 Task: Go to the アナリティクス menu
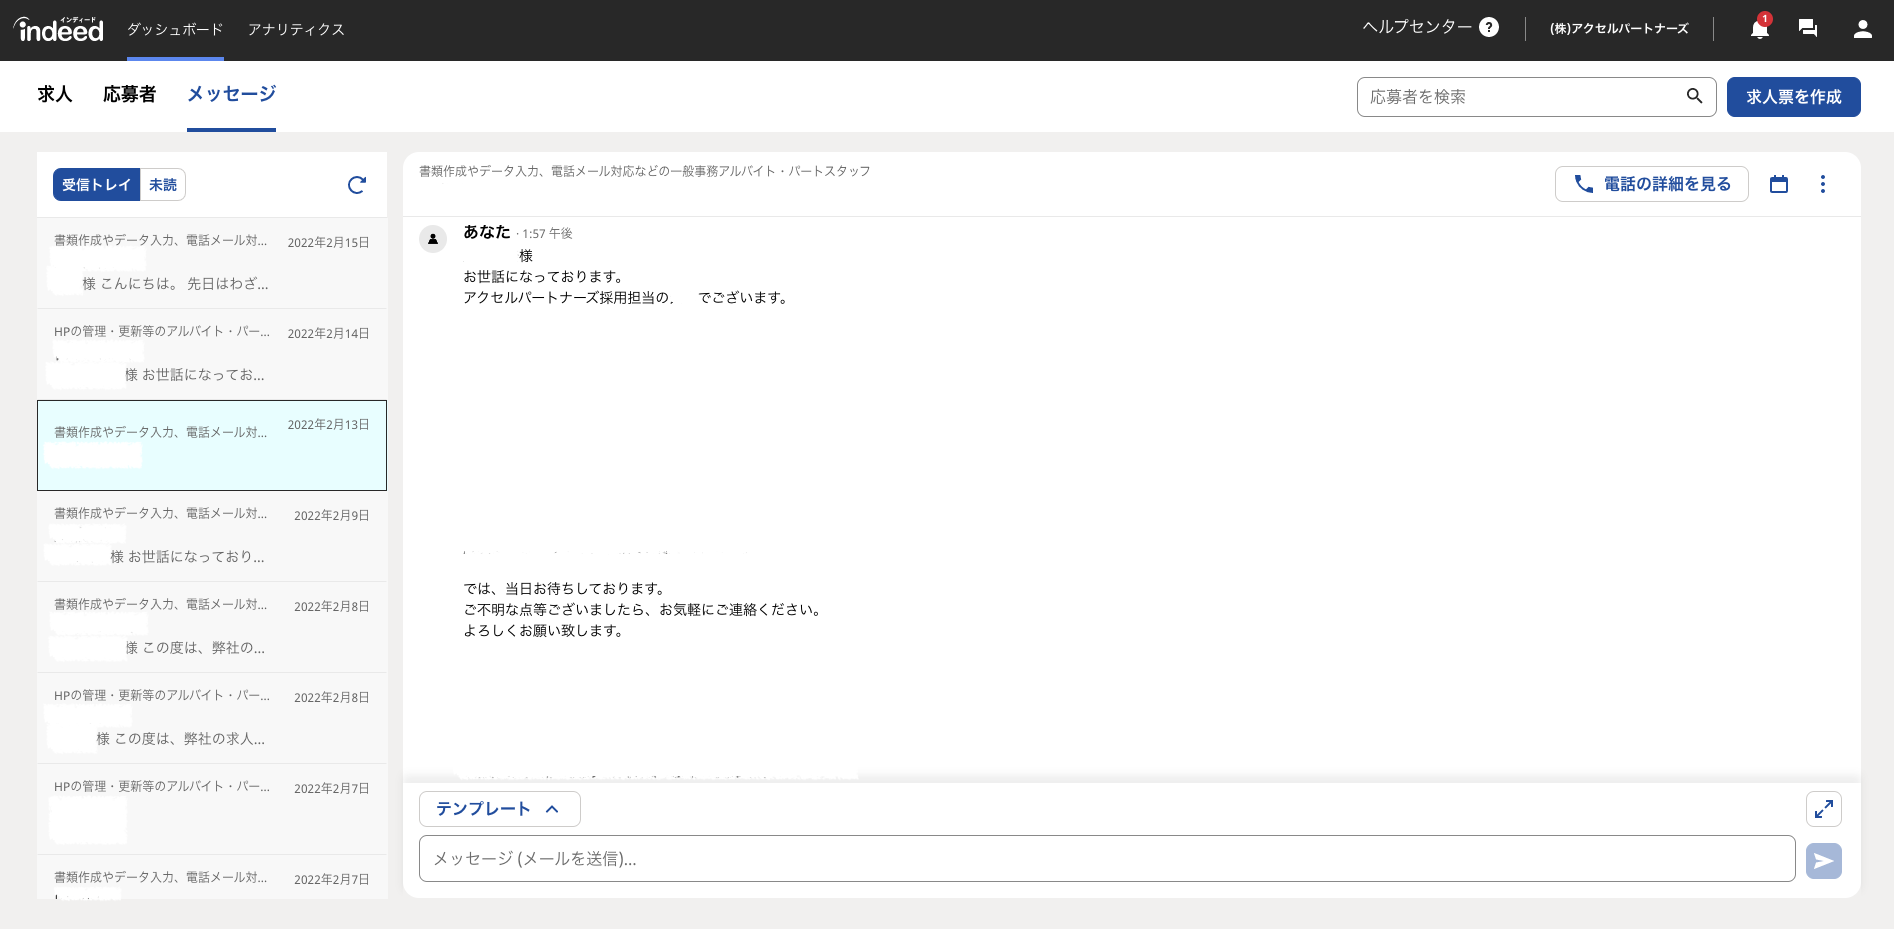pyautogui.click(x=296, y=30)
